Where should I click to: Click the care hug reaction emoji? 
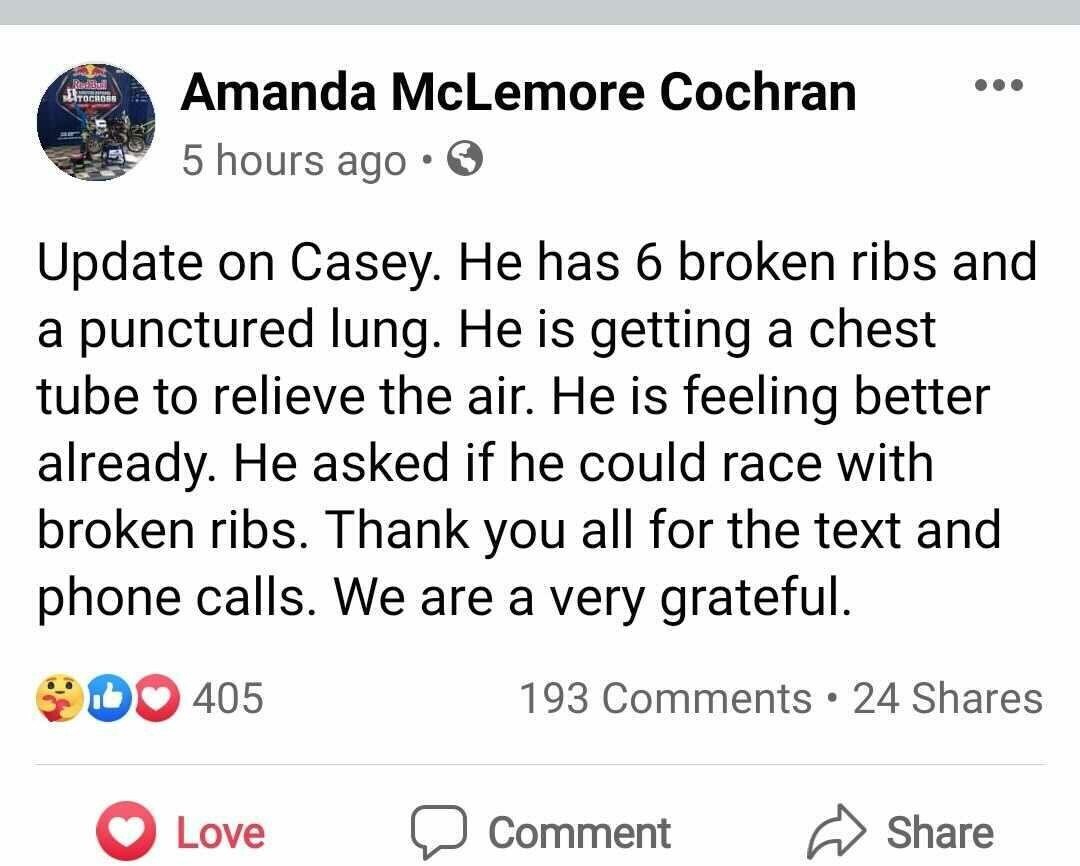tap(55, 697)
